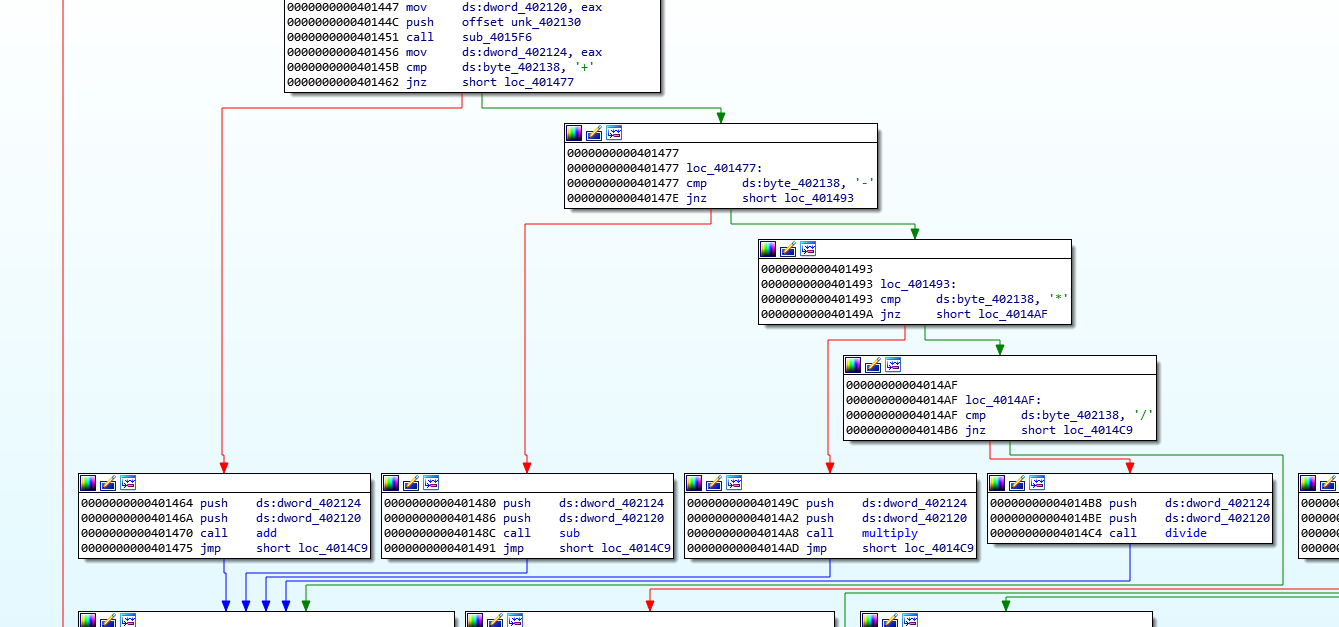
Task: Open node color picker on loc_401477 block
Action: point(574,133)
